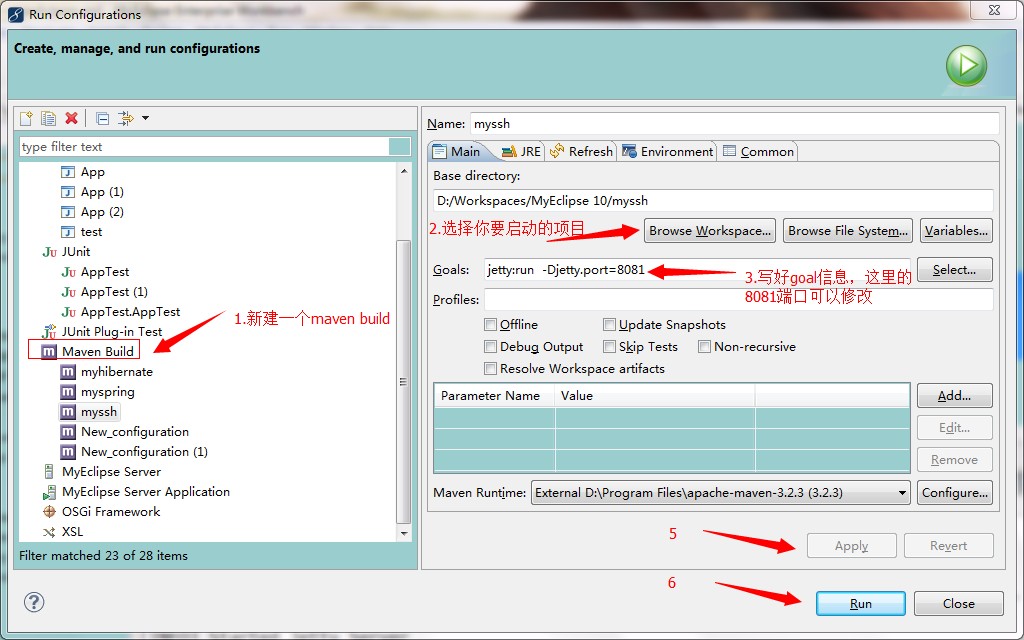Screen dimensions: 1024x640
Task: Click the Base directory text field
Action: tap(713, 200)
